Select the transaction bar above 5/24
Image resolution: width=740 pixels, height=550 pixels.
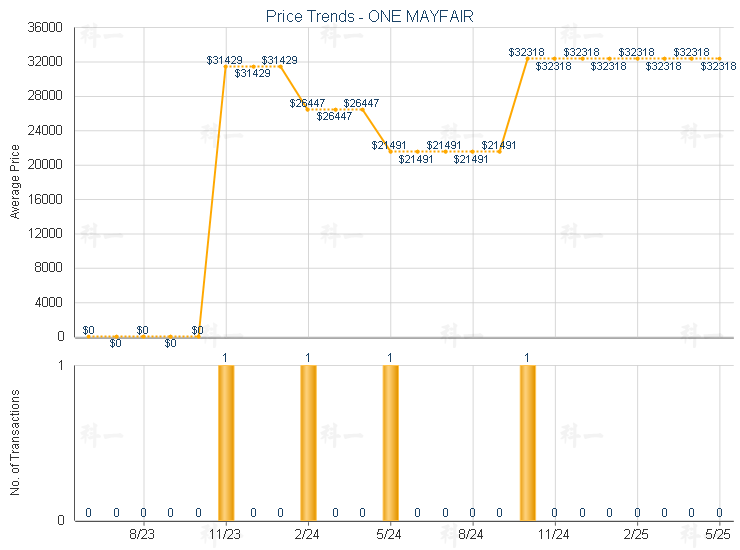point(390,442)
